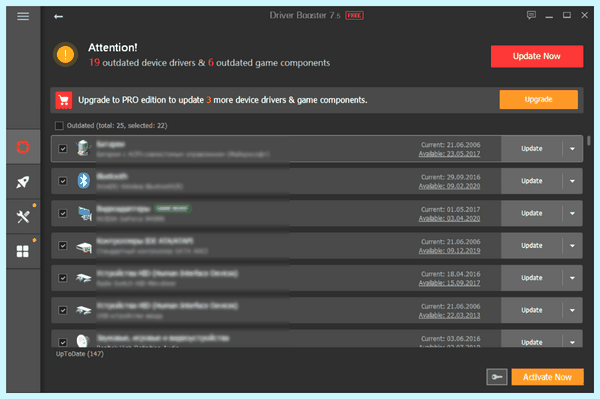Expand Update options for IDE controller
Screen dimensions: 600x399
tap(572, 246)
